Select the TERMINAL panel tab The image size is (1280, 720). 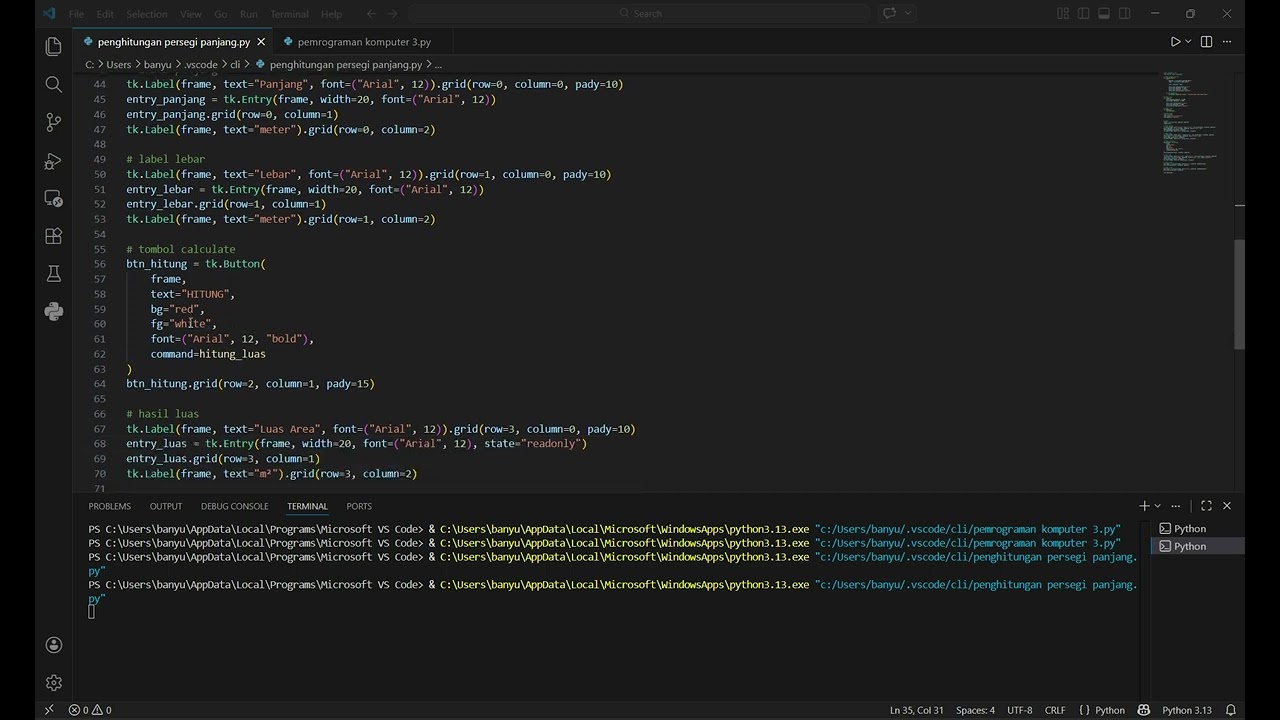click(x=307, y=506)
